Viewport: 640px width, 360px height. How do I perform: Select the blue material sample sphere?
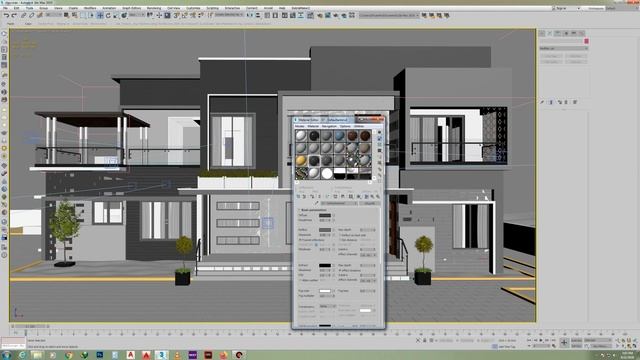pyautogui.click(x=340, y=136)
